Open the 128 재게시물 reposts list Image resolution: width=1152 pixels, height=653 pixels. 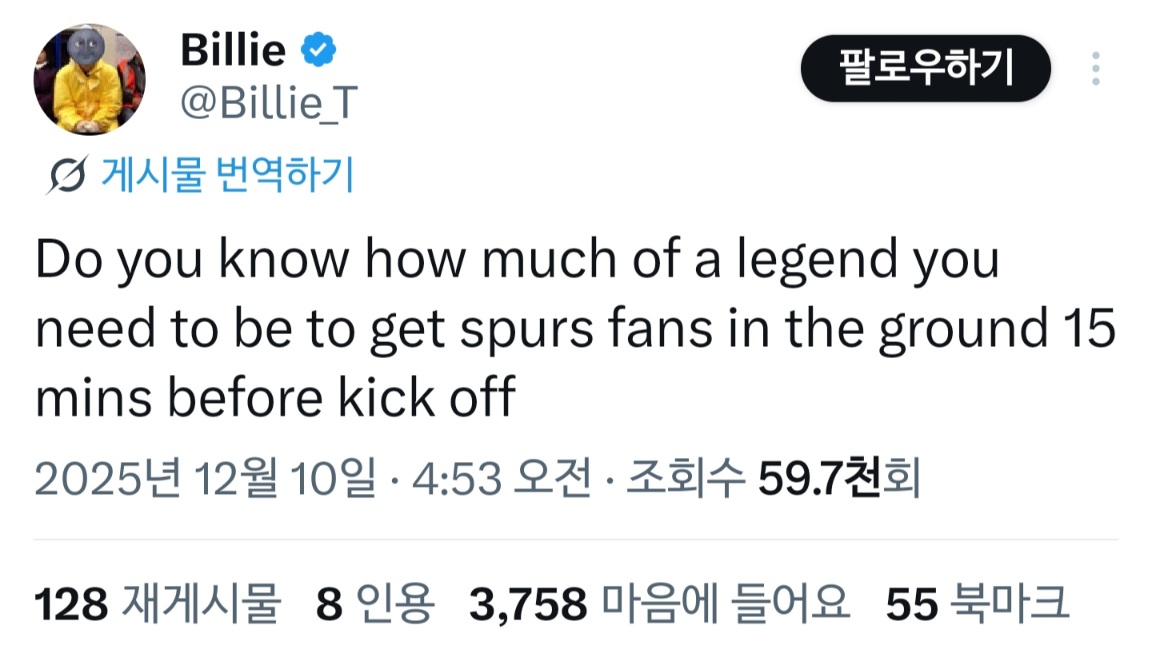click(156, 603)
